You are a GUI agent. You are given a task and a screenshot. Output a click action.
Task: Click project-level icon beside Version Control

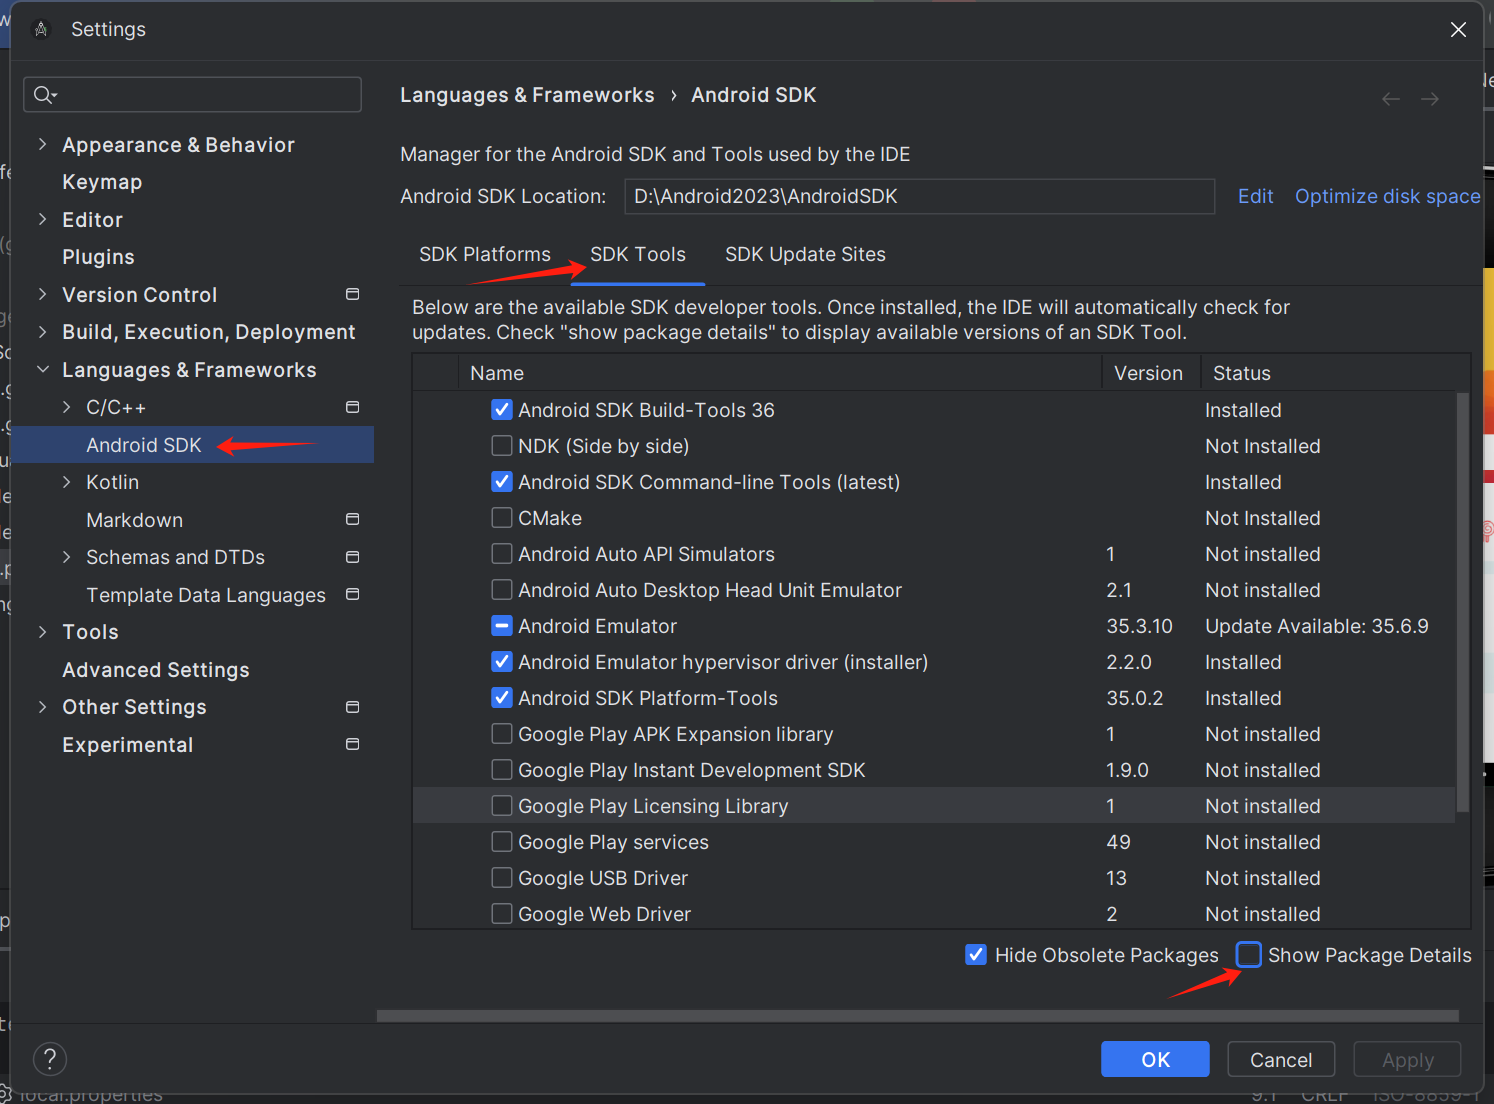(x=352, y=294)
